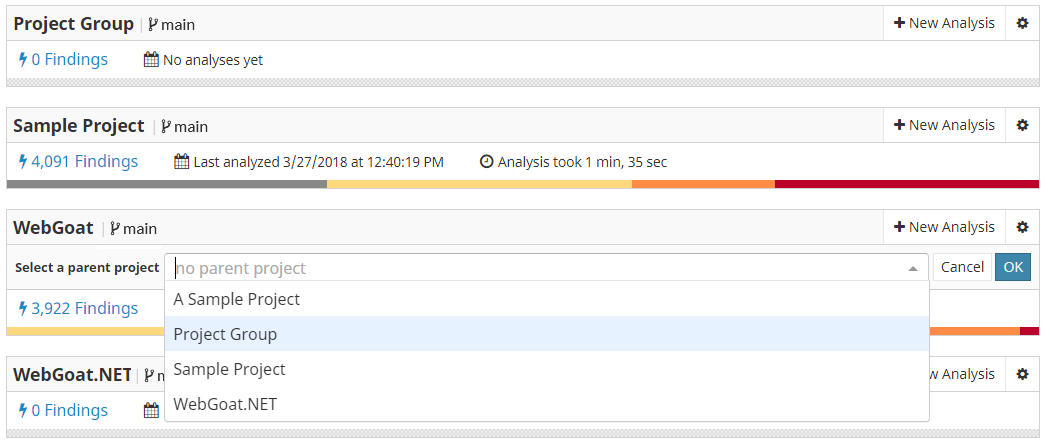The width and height of the screenshot is (1050, 447).
Task: Confirm parent selection with OK
Action: [1013, 267]
